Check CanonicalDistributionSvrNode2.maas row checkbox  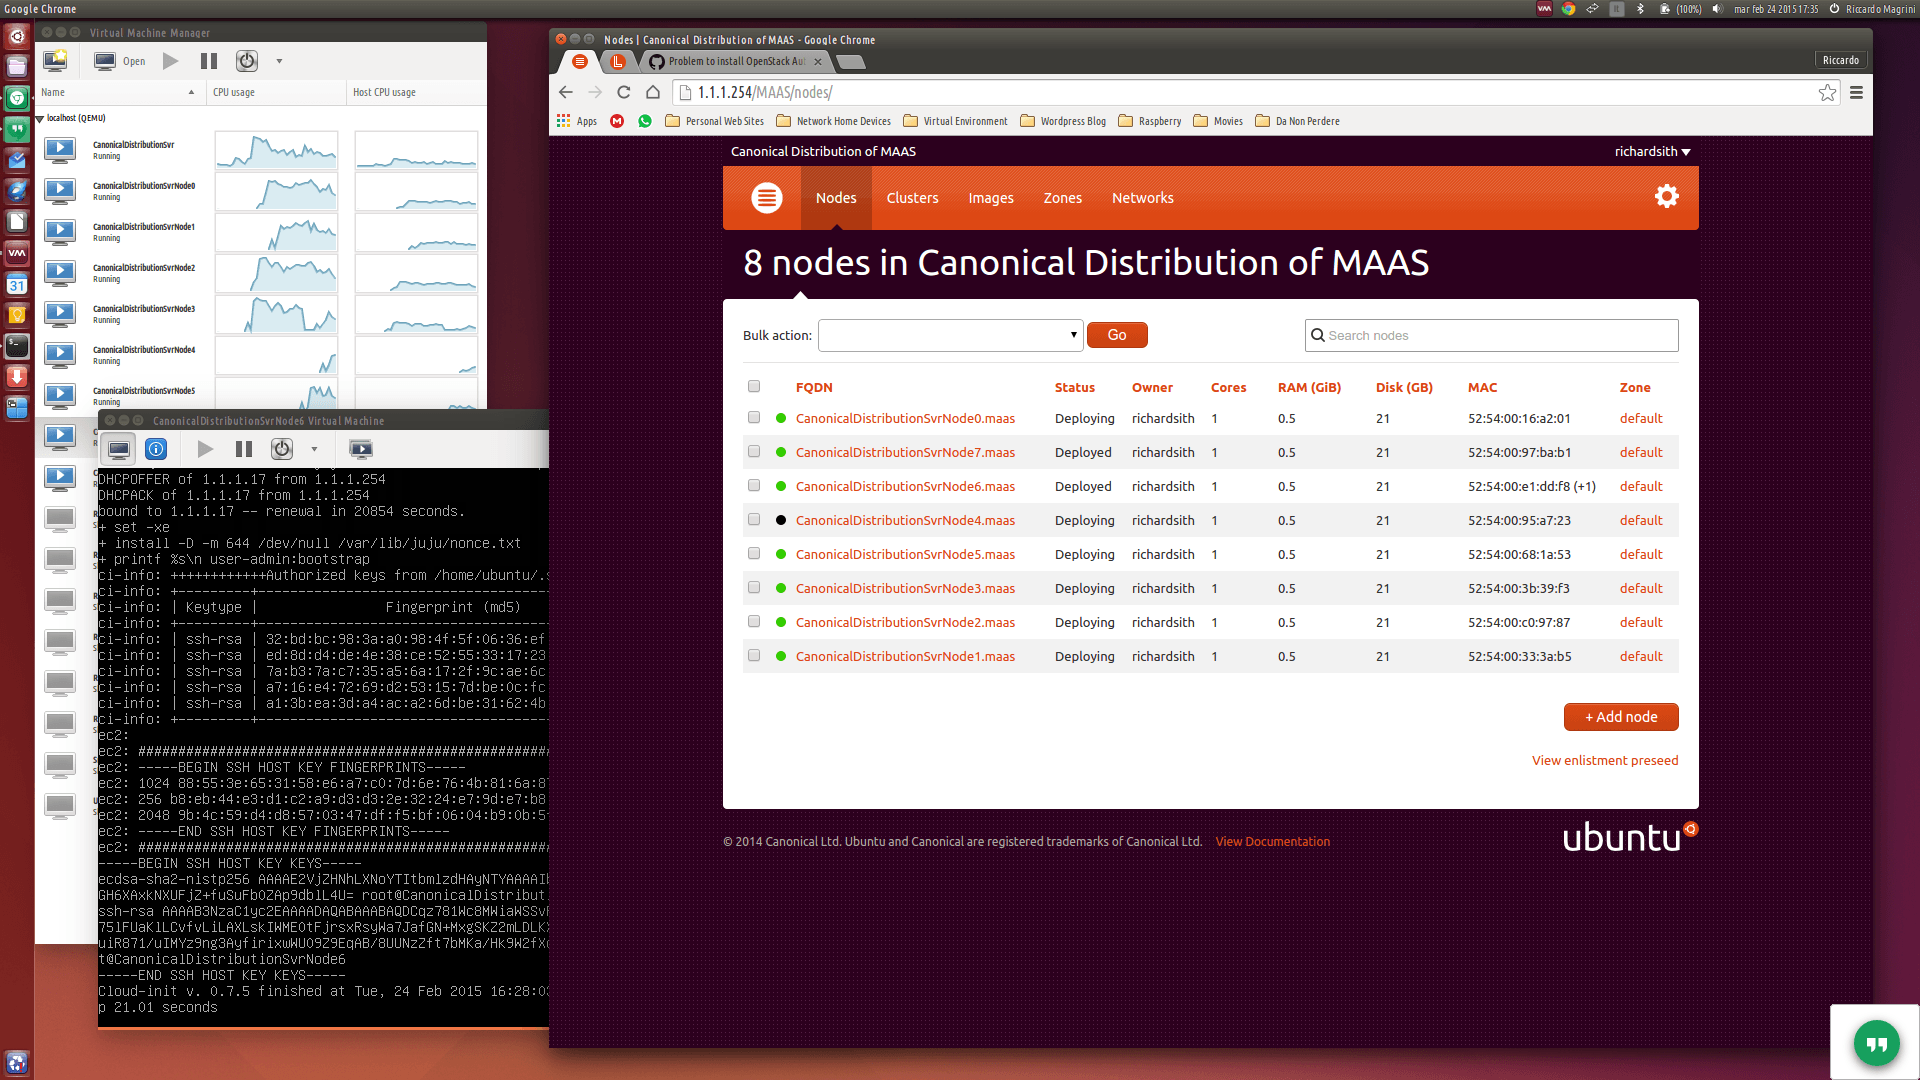[754, 622]
